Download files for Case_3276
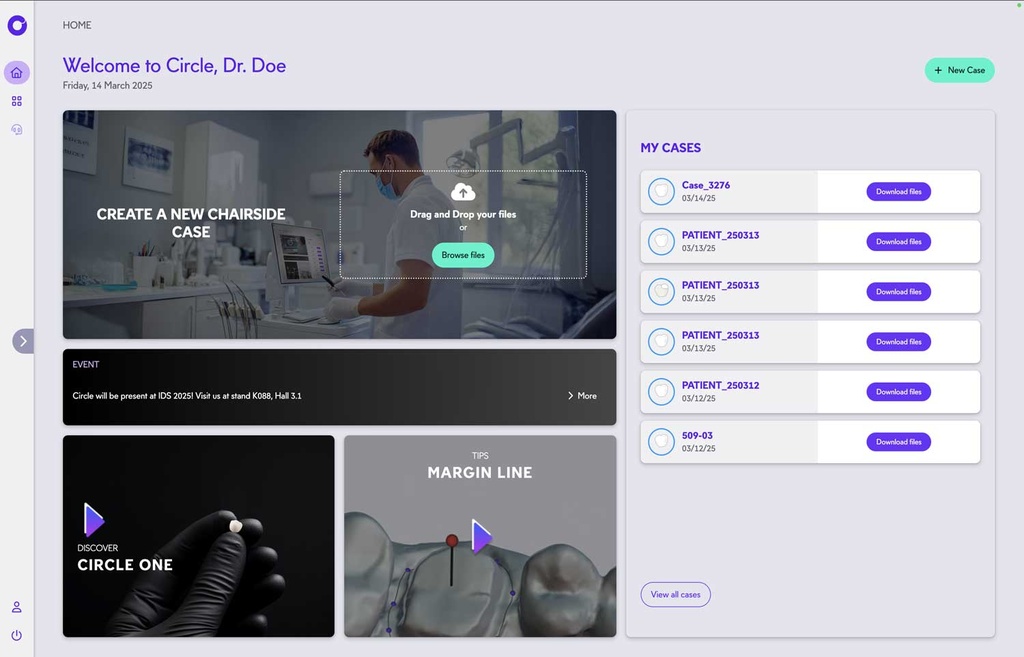Screen dimensions: 1024x657 coord(898,192)
